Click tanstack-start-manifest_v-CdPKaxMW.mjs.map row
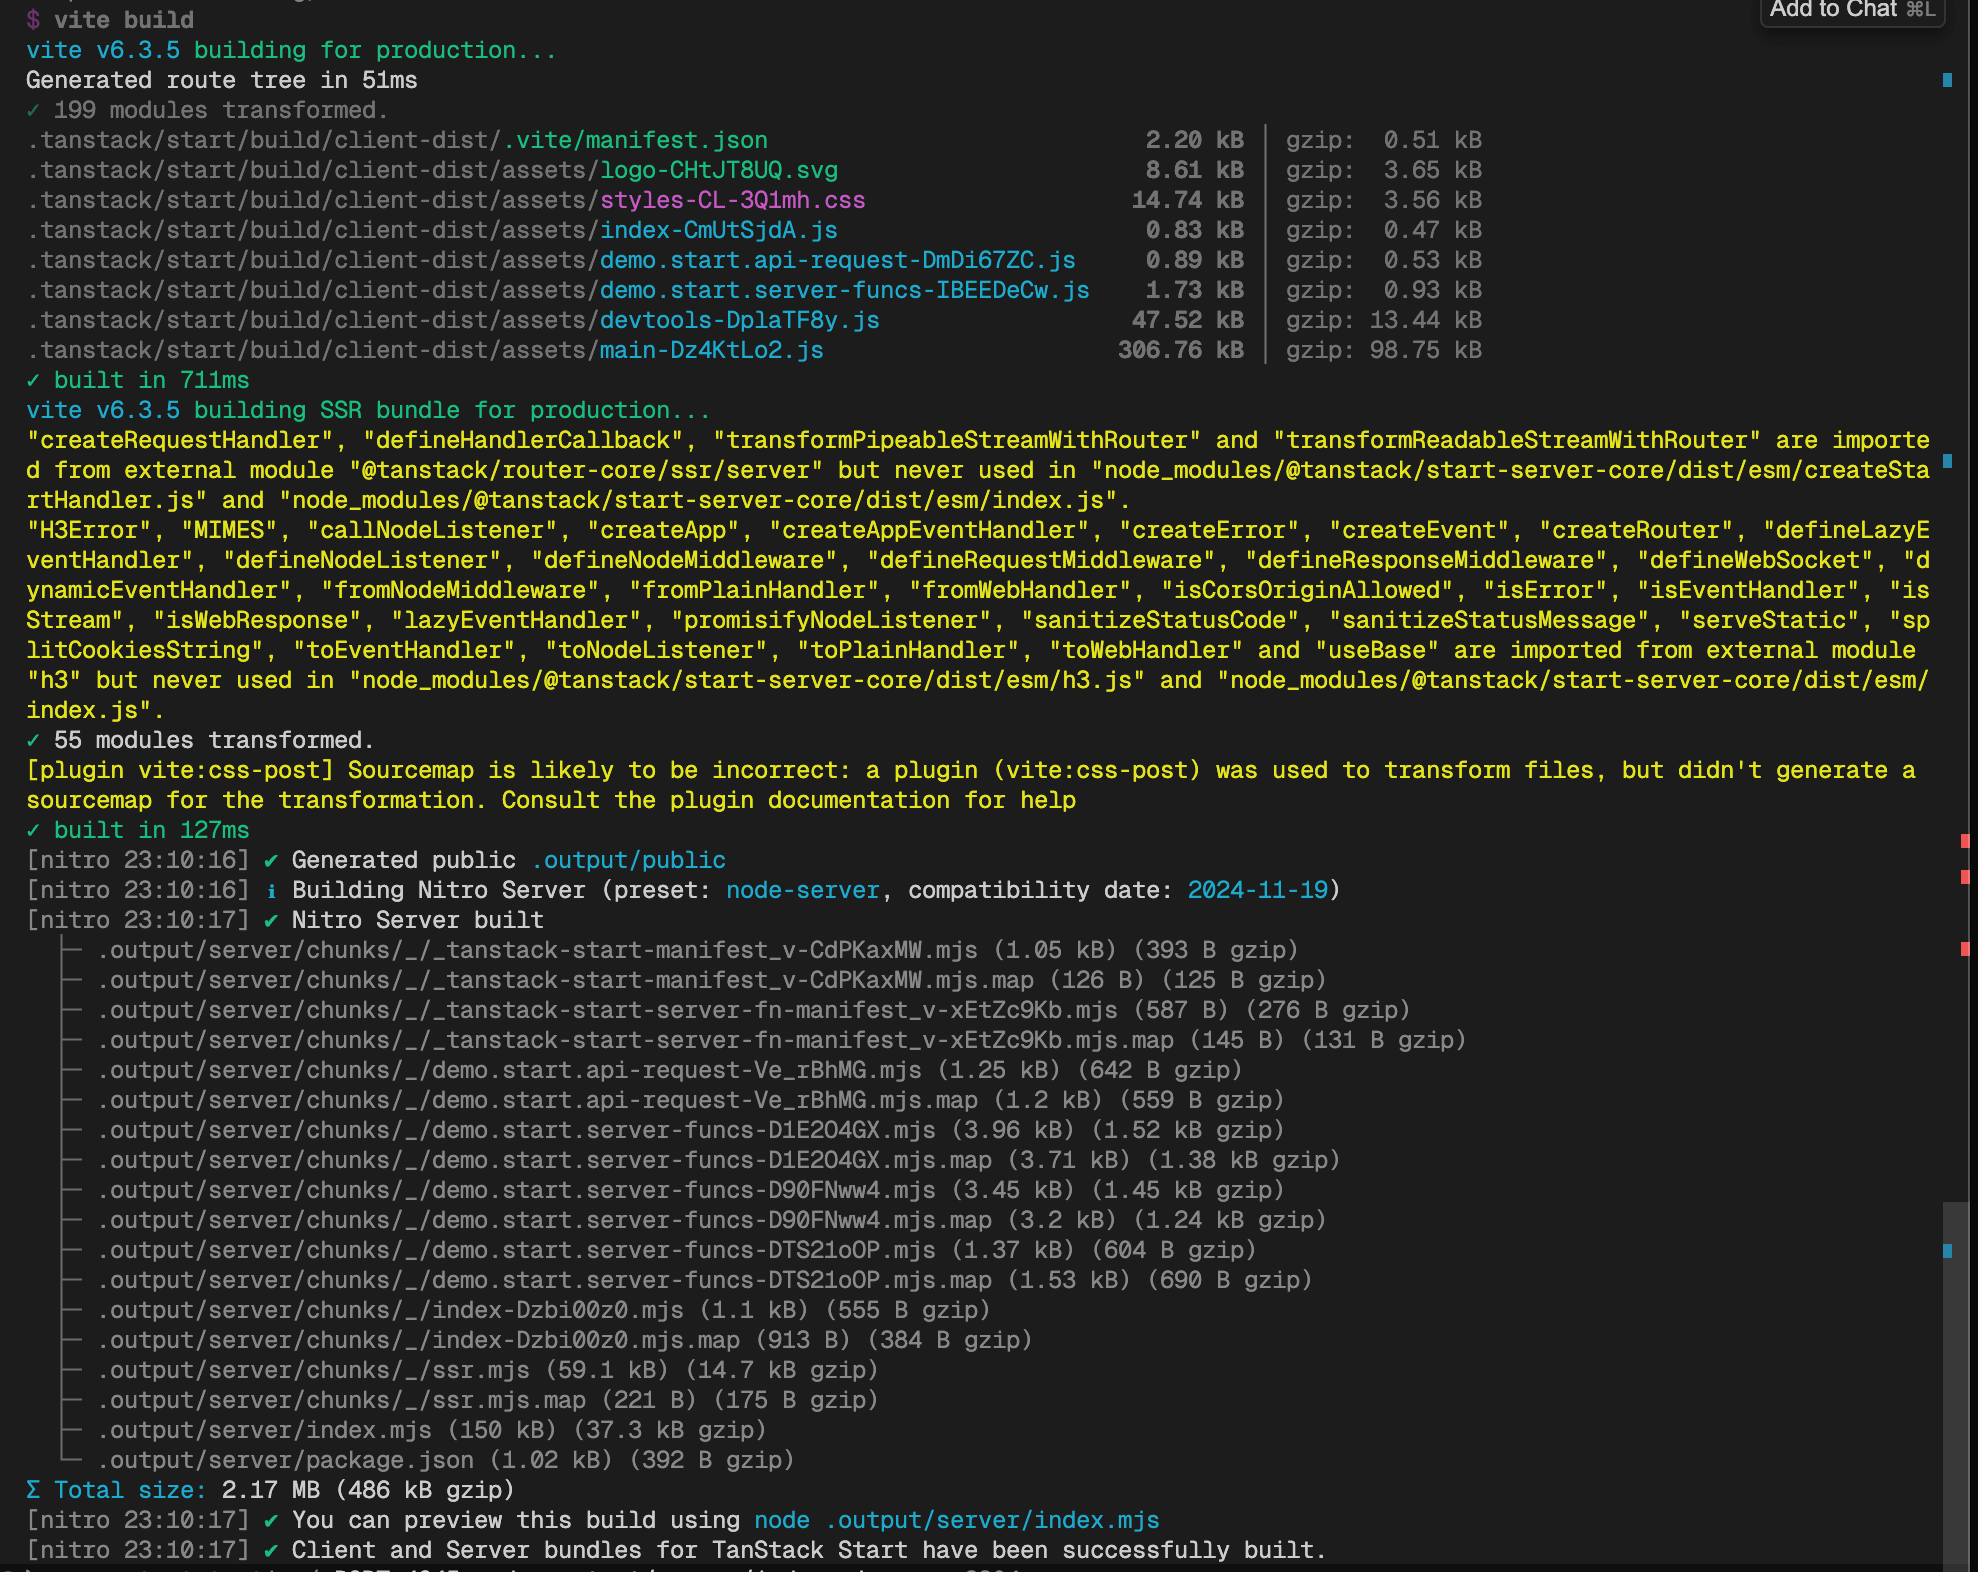 coord(712,980)
